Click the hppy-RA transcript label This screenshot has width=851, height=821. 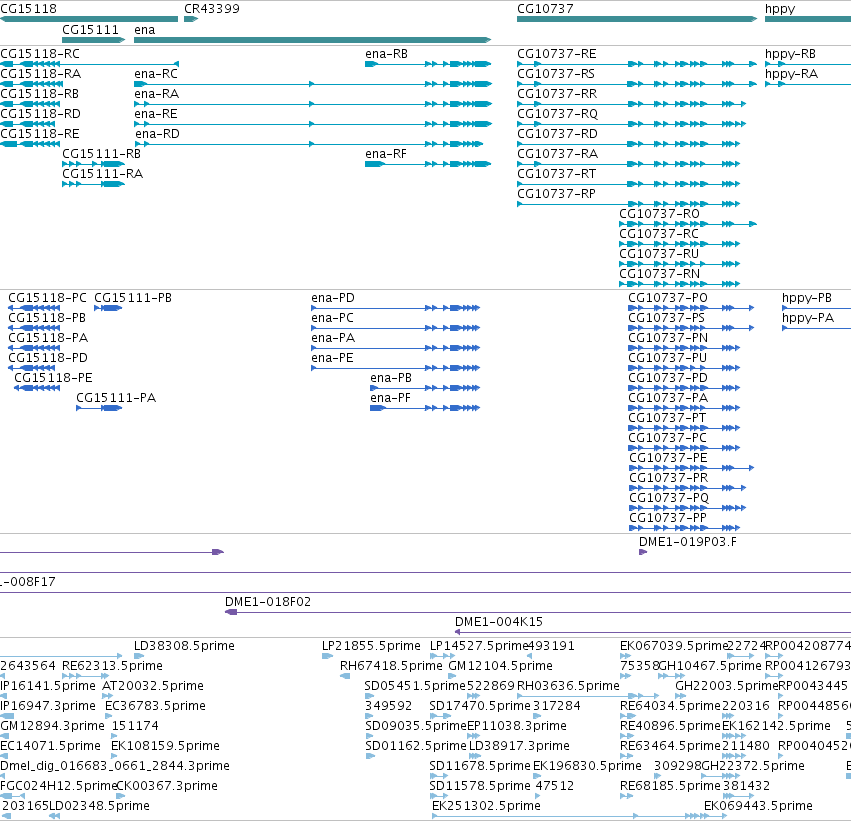(791, 74)
